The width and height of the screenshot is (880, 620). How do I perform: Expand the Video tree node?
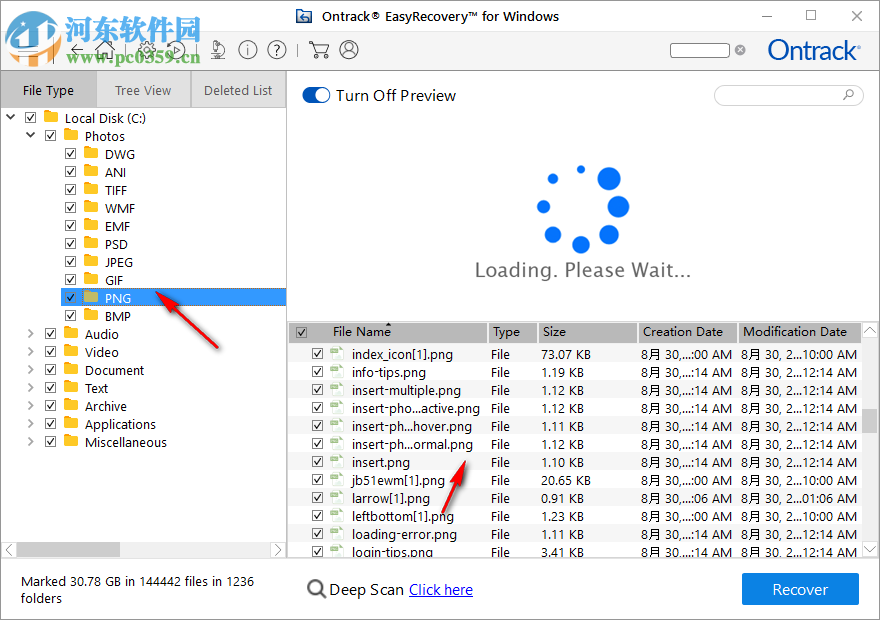tap(30, 351)
